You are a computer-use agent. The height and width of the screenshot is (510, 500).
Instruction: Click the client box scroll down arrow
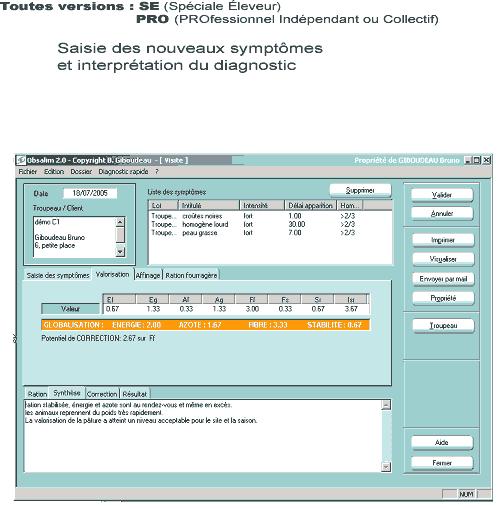pos(120,252)
